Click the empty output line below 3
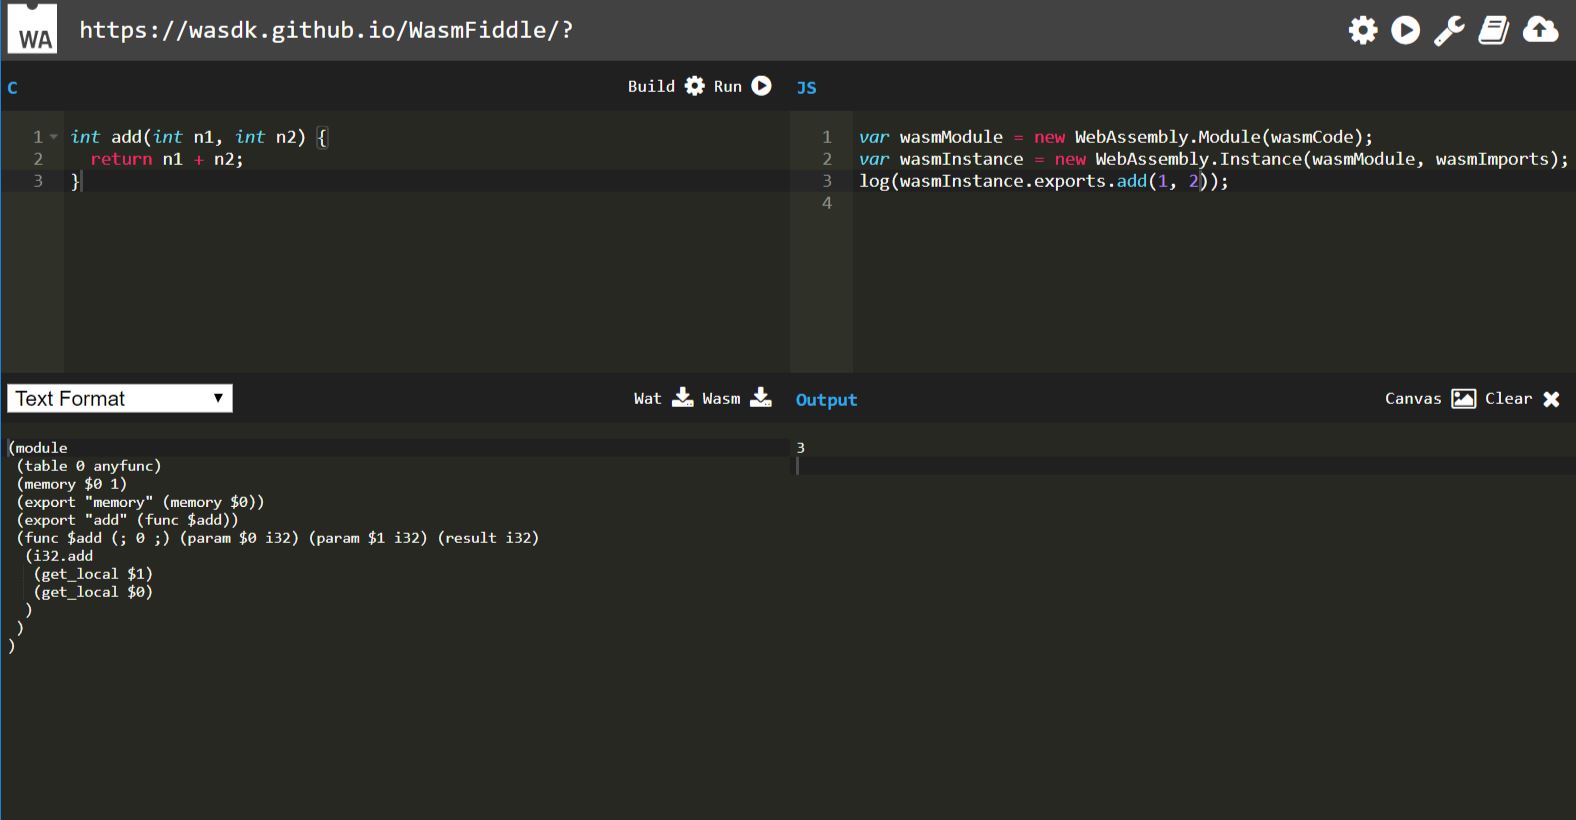1576x820 pixels. click(1185, 466)
